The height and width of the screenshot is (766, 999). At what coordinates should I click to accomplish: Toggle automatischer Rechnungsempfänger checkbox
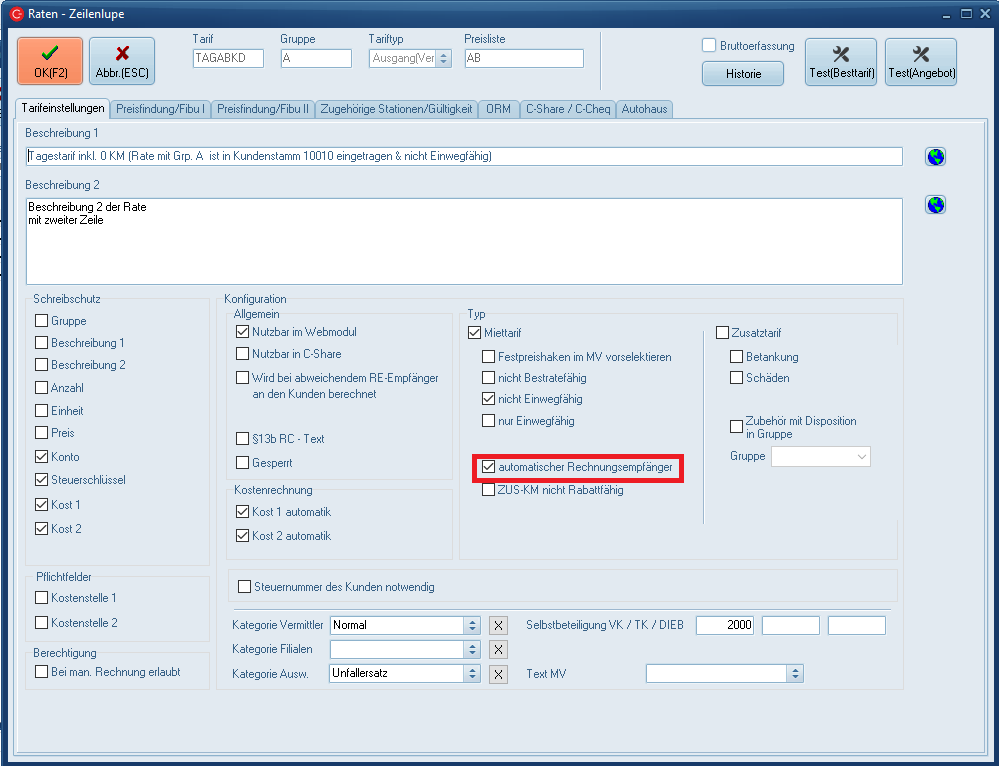[488, 467]
